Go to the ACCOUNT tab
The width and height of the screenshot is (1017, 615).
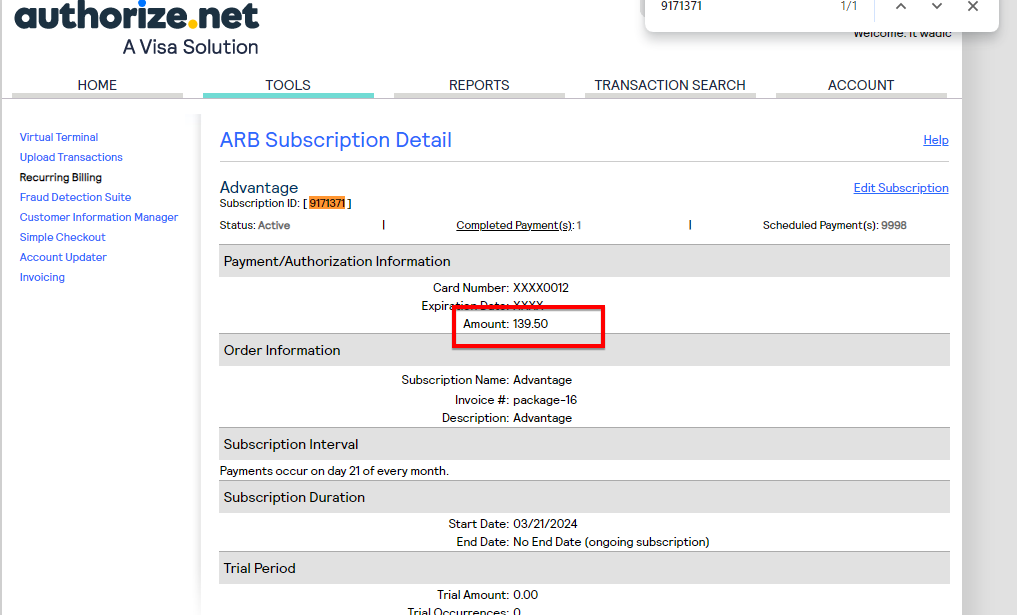point(861,85)
